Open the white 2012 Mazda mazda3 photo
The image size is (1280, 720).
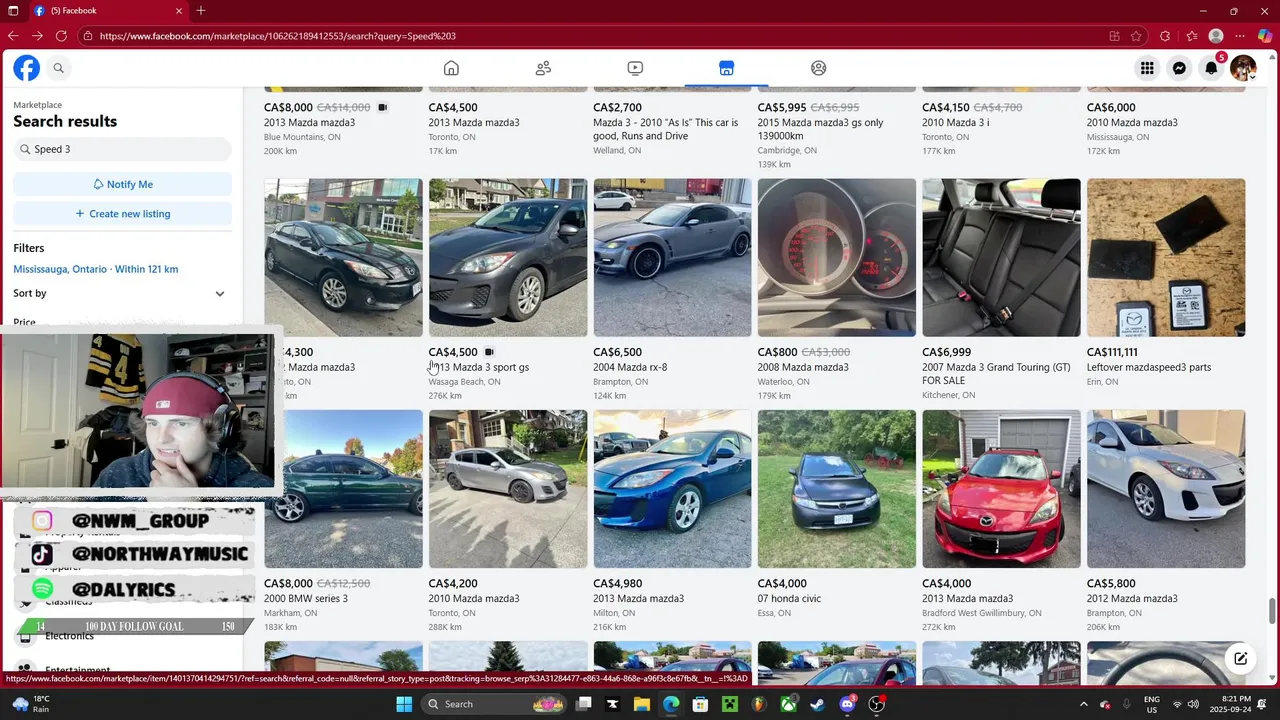[1166, 489]
